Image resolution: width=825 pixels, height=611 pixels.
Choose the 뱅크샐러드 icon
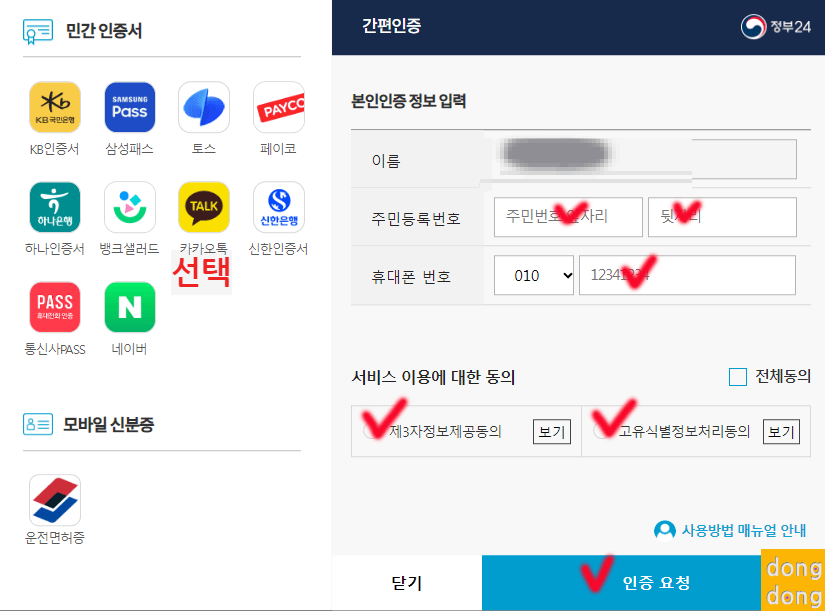click(x=129, y=207)
